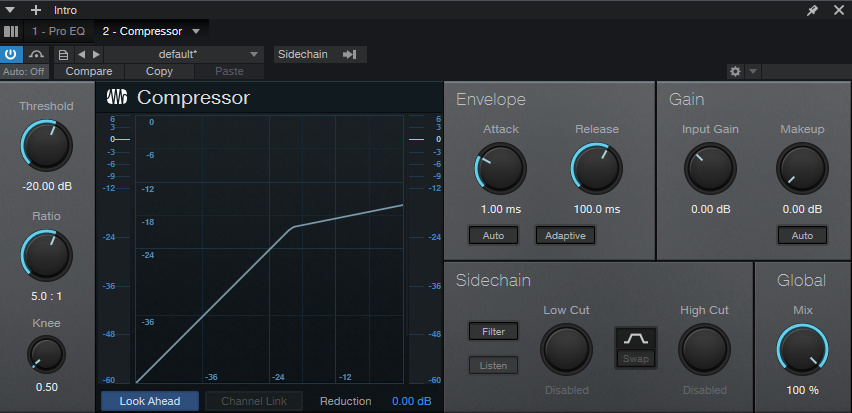Open the gear settings icon
This screenshot has width=852, height=413.
tap(736, 72)
